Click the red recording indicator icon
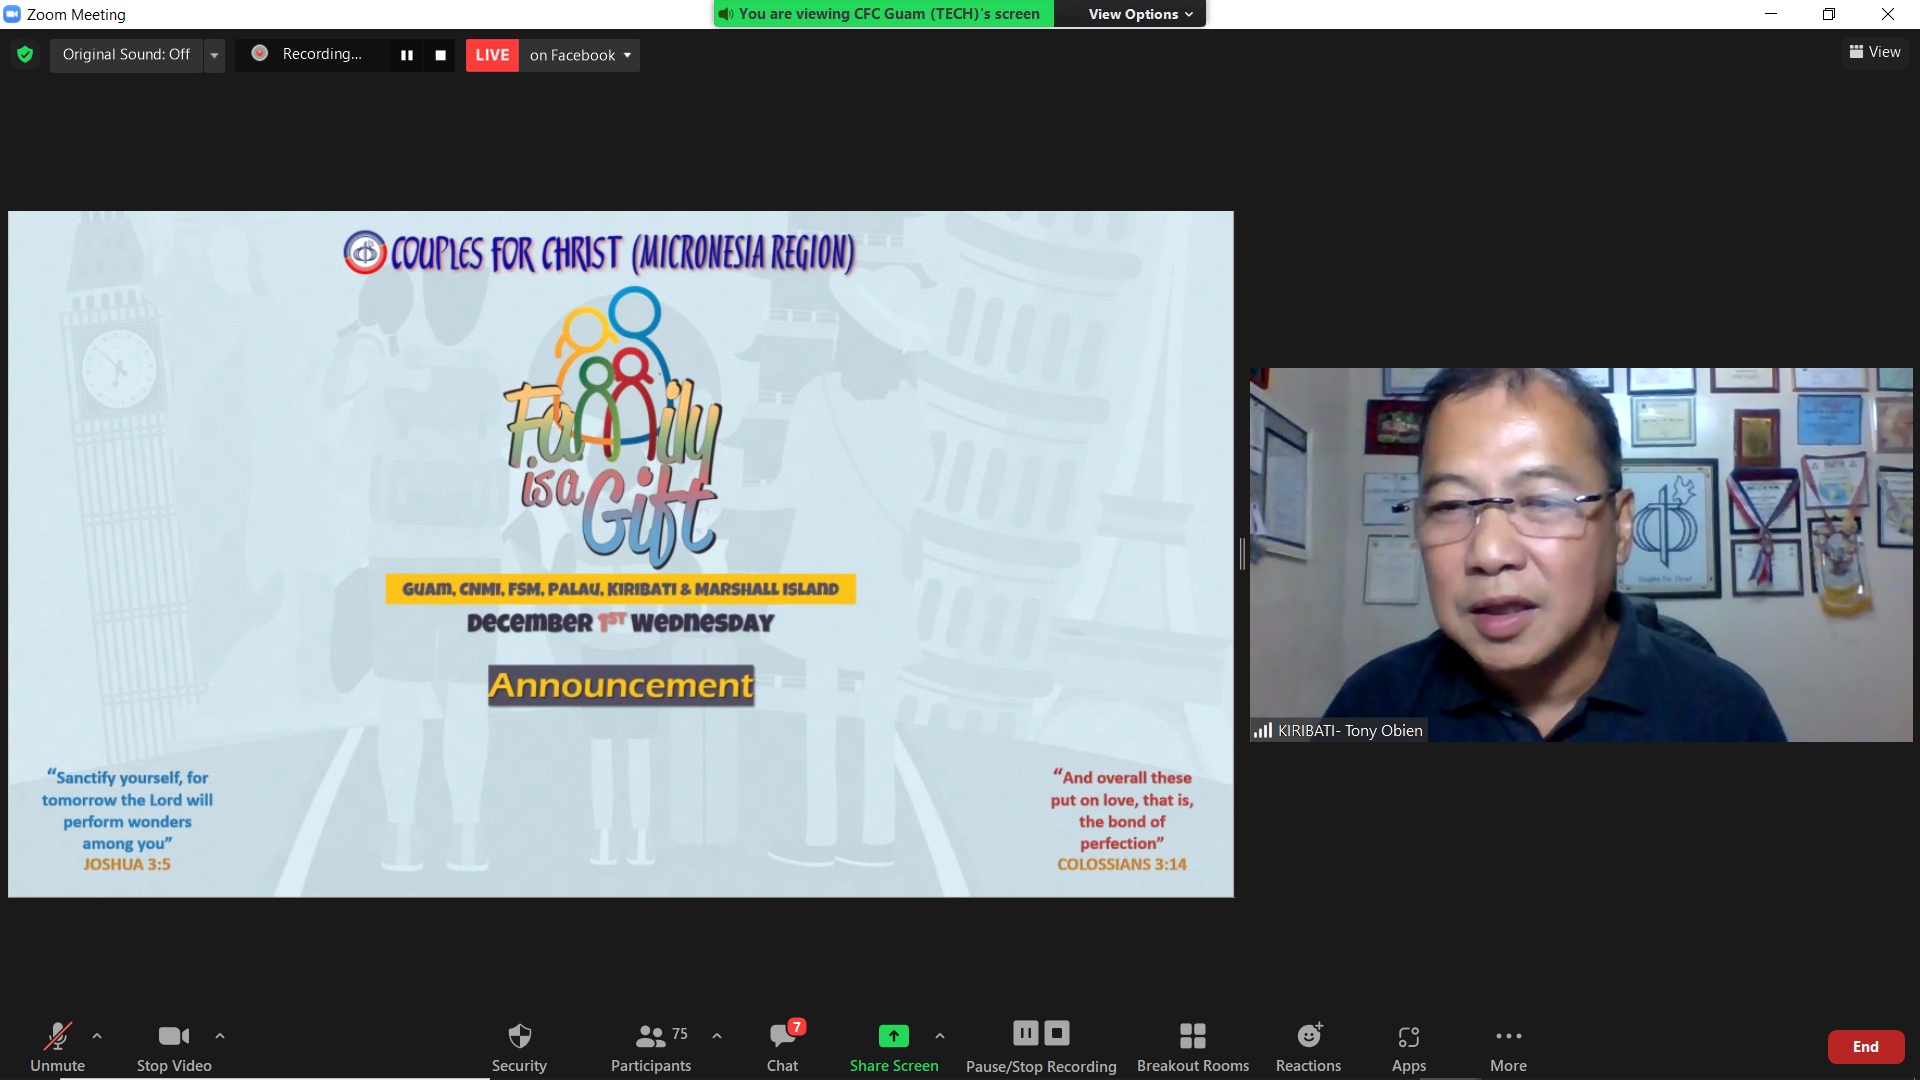The height and width of the screenshot is (1080, 1920). 260,54
